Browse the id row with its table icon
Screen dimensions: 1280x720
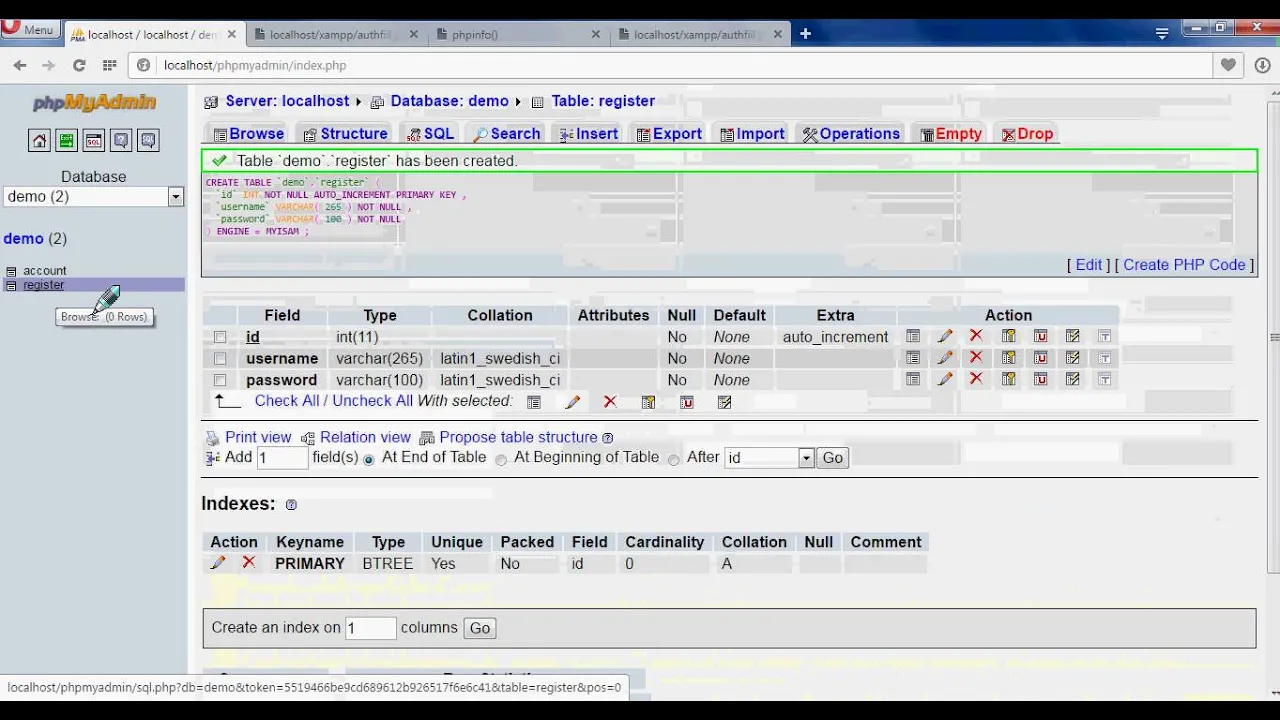pyautogui.click(x=913, y=337)
